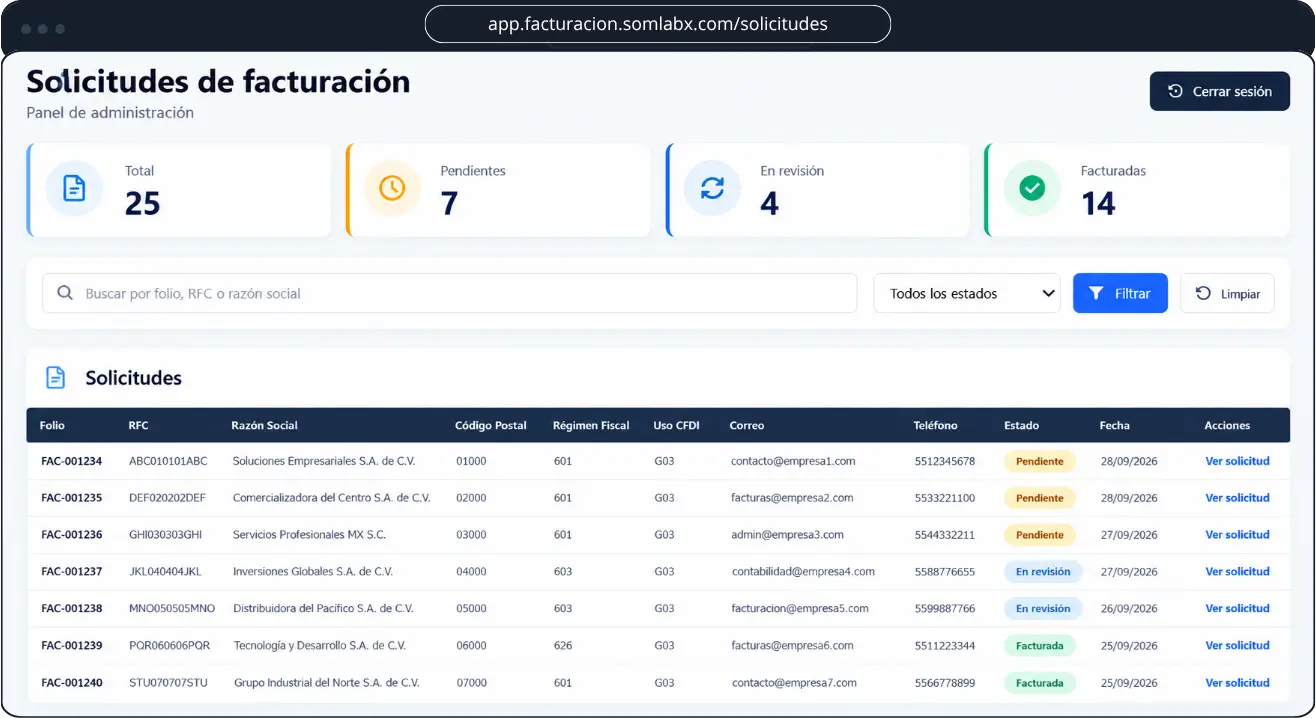Click Tecnología y Desarrollo S.A. de C.V.
This screenshot has width=1316, height=718.
click(319, 645)
